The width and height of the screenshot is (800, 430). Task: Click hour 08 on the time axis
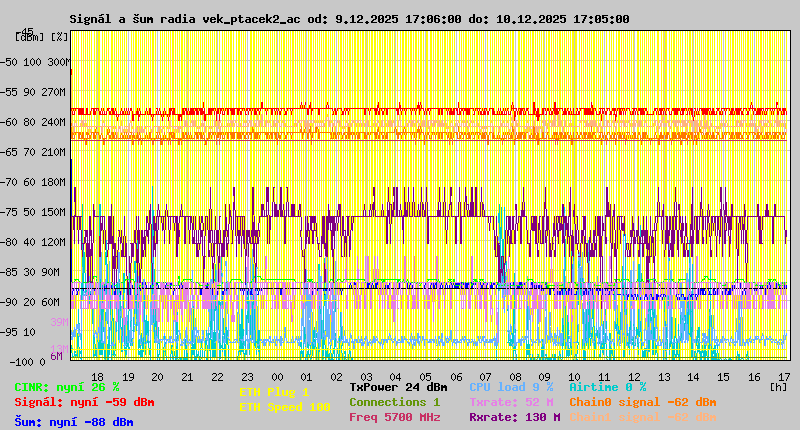pyautogui.click(x=514, y=377)
